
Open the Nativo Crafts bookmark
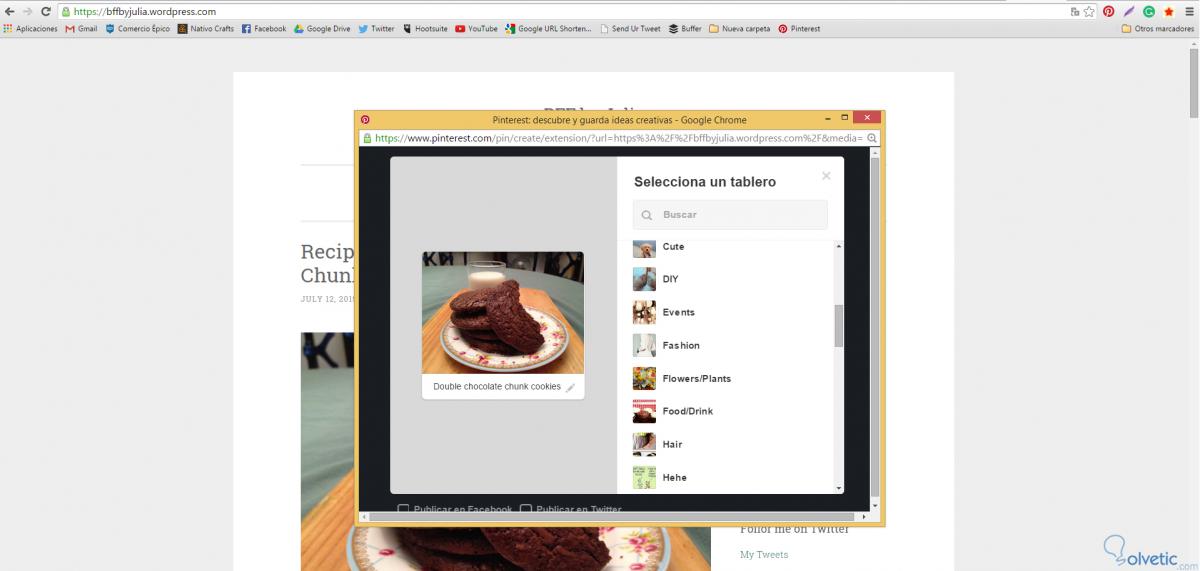point(205,29)
